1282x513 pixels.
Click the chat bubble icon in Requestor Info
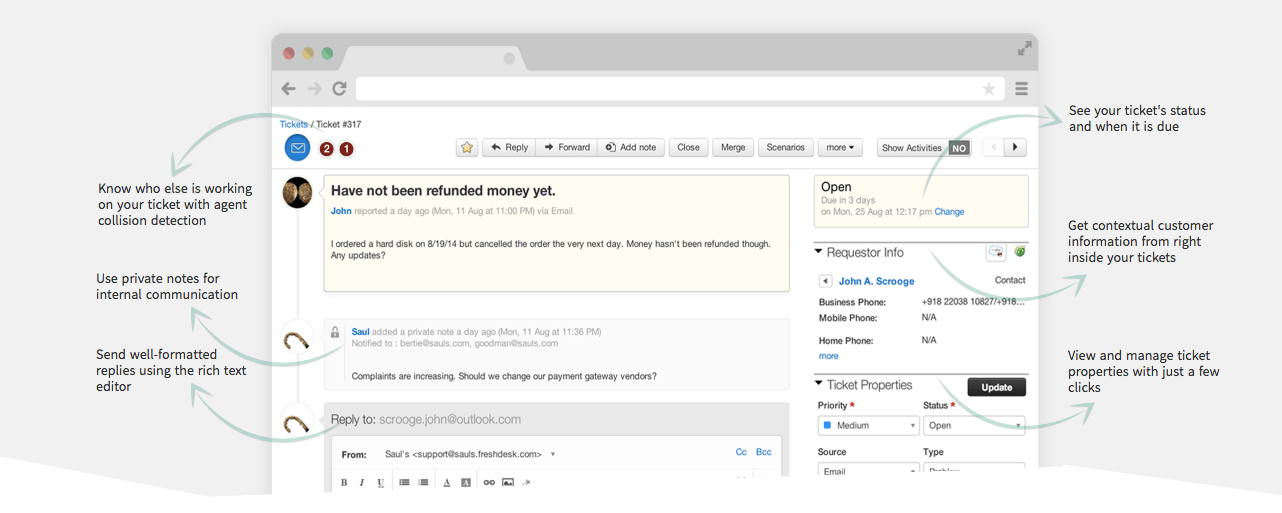click(x=995, y=253)
